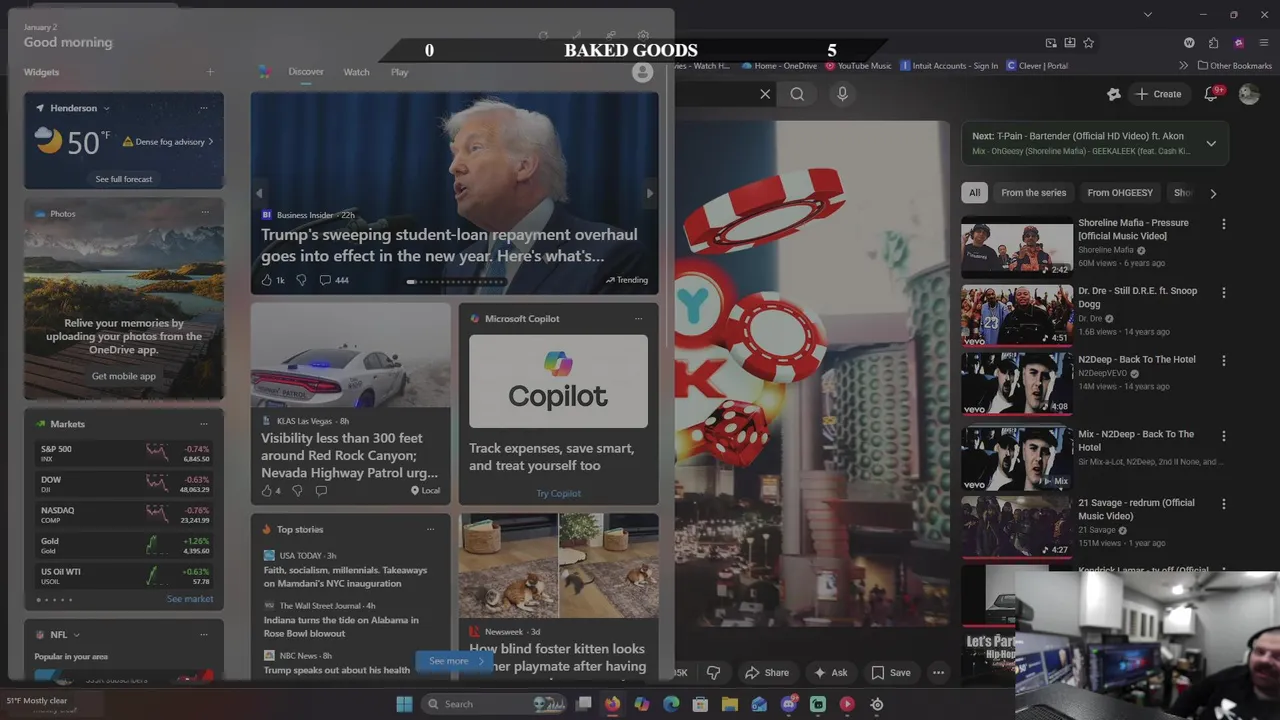Open Microsoft Edge from the taskbar
The width and height of the screenshot is (1280, 720).
[671, 704]
